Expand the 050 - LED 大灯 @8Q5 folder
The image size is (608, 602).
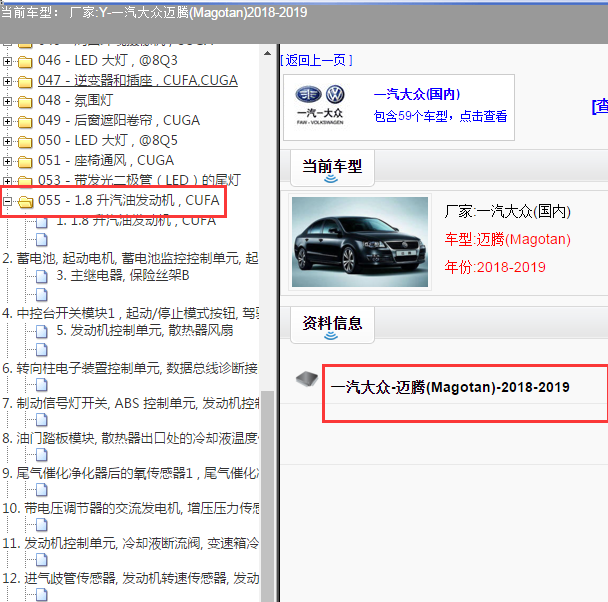pyautogui.click(x=7, y=141)
